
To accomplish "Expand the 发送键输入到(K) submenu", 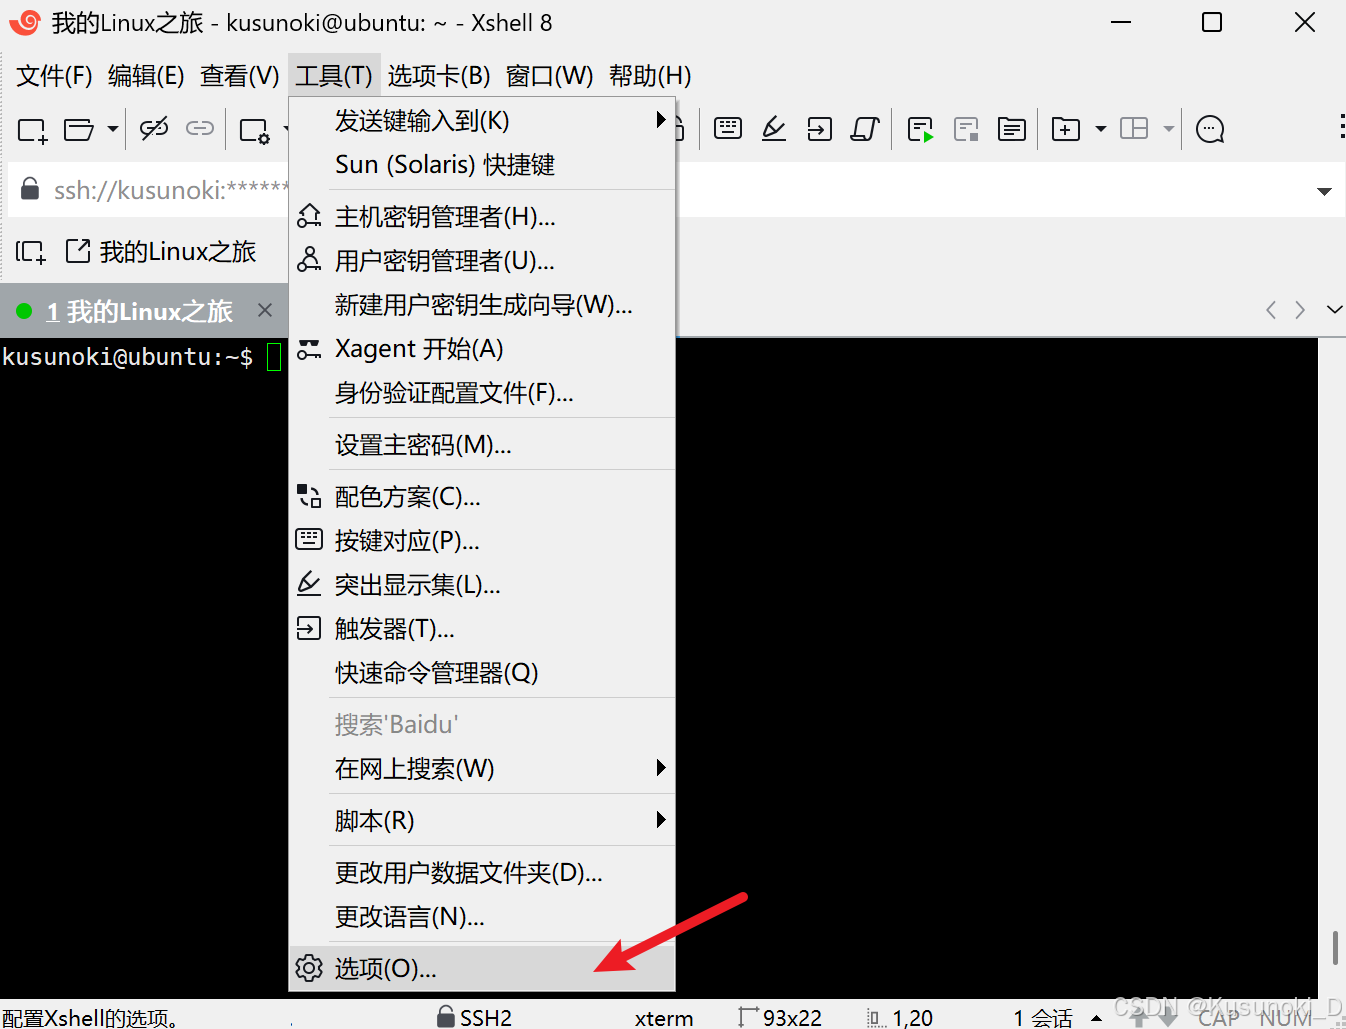I will click(x=482, y=121).
